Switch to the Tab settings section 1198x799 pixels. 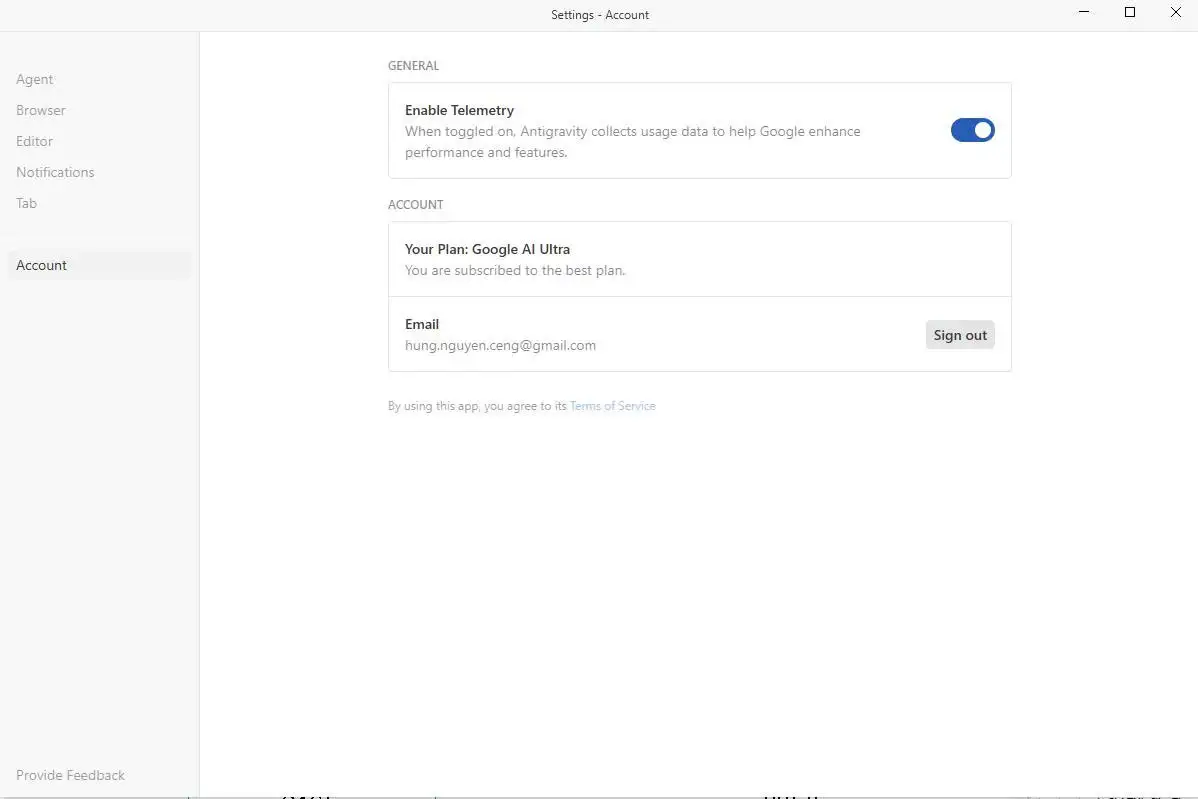tap(27, 203)
